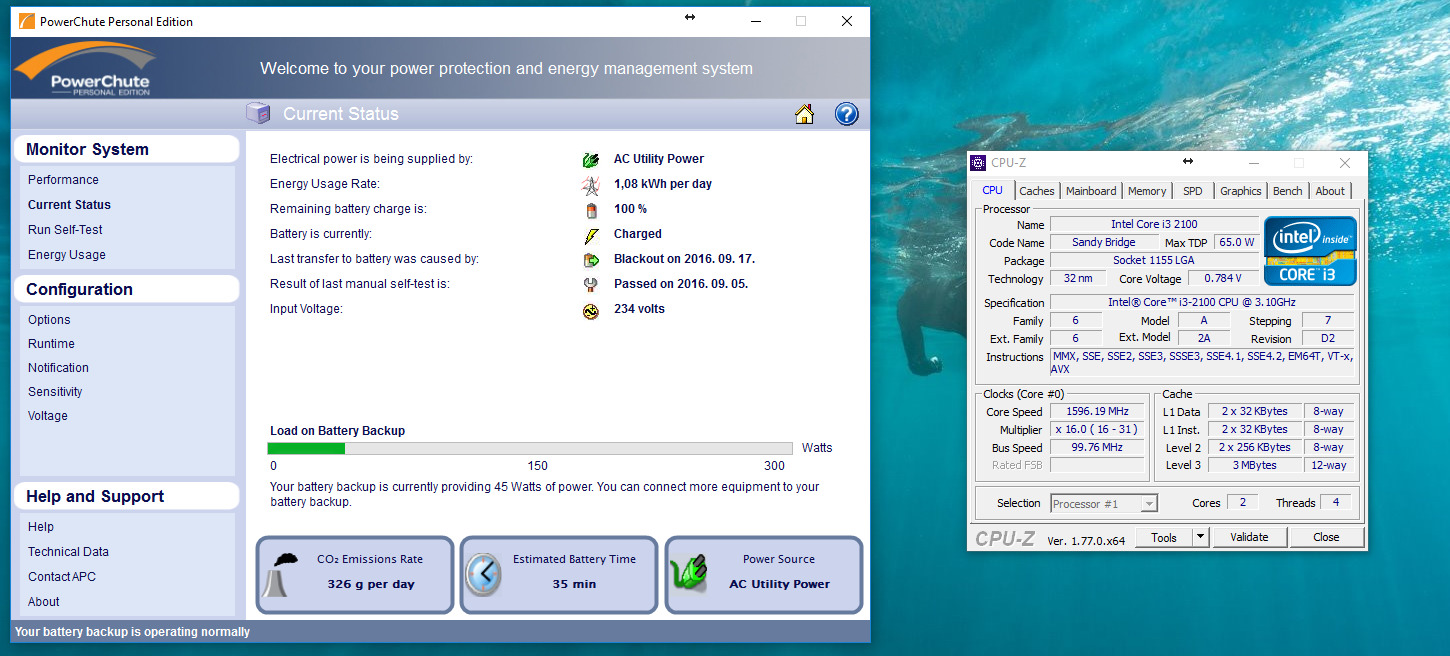Screen dimensions: 1450x656
Task: Click the 234 volts input voltage value
Action: (639, 309)
